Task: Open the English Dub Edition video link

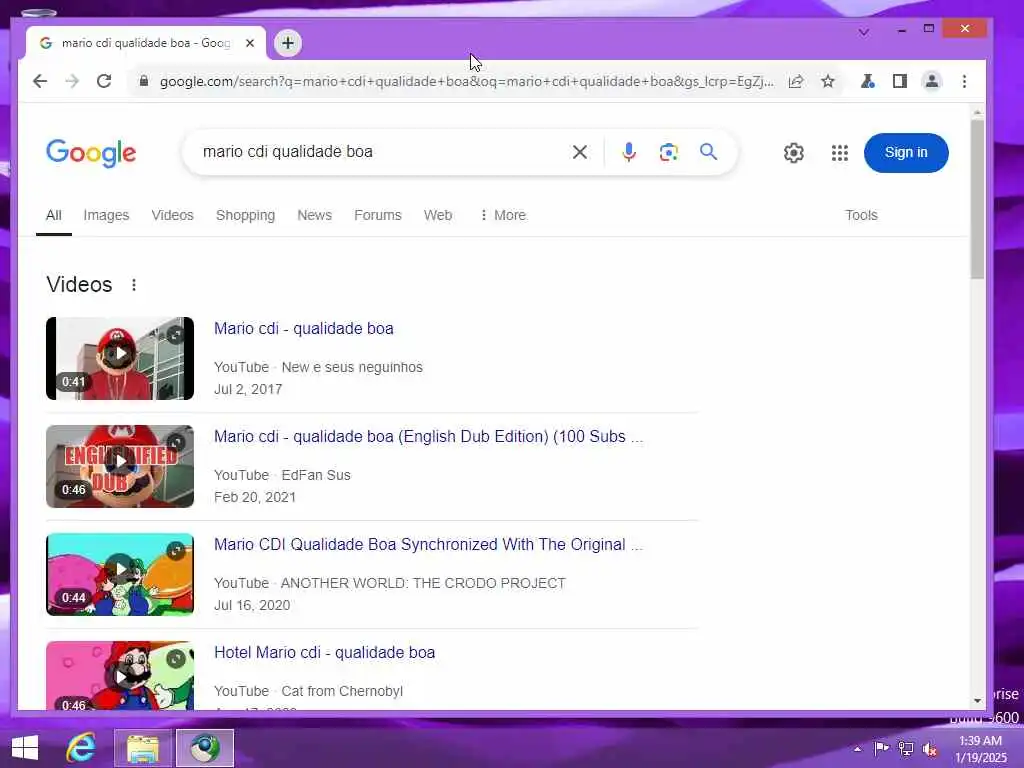Action: pos(428,436)
